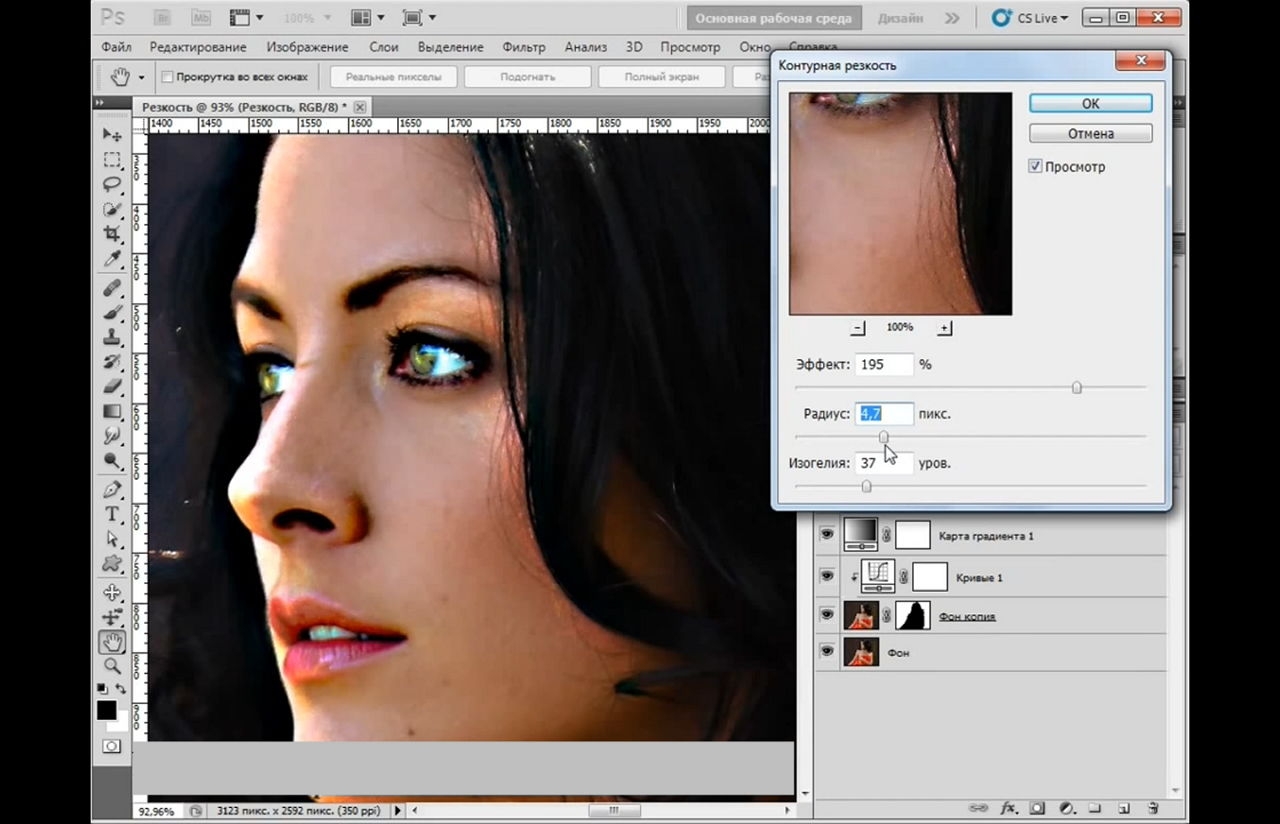Select the Lasso tool in toolbar
Screen dimensions: 1280x824
click(112, 184)
